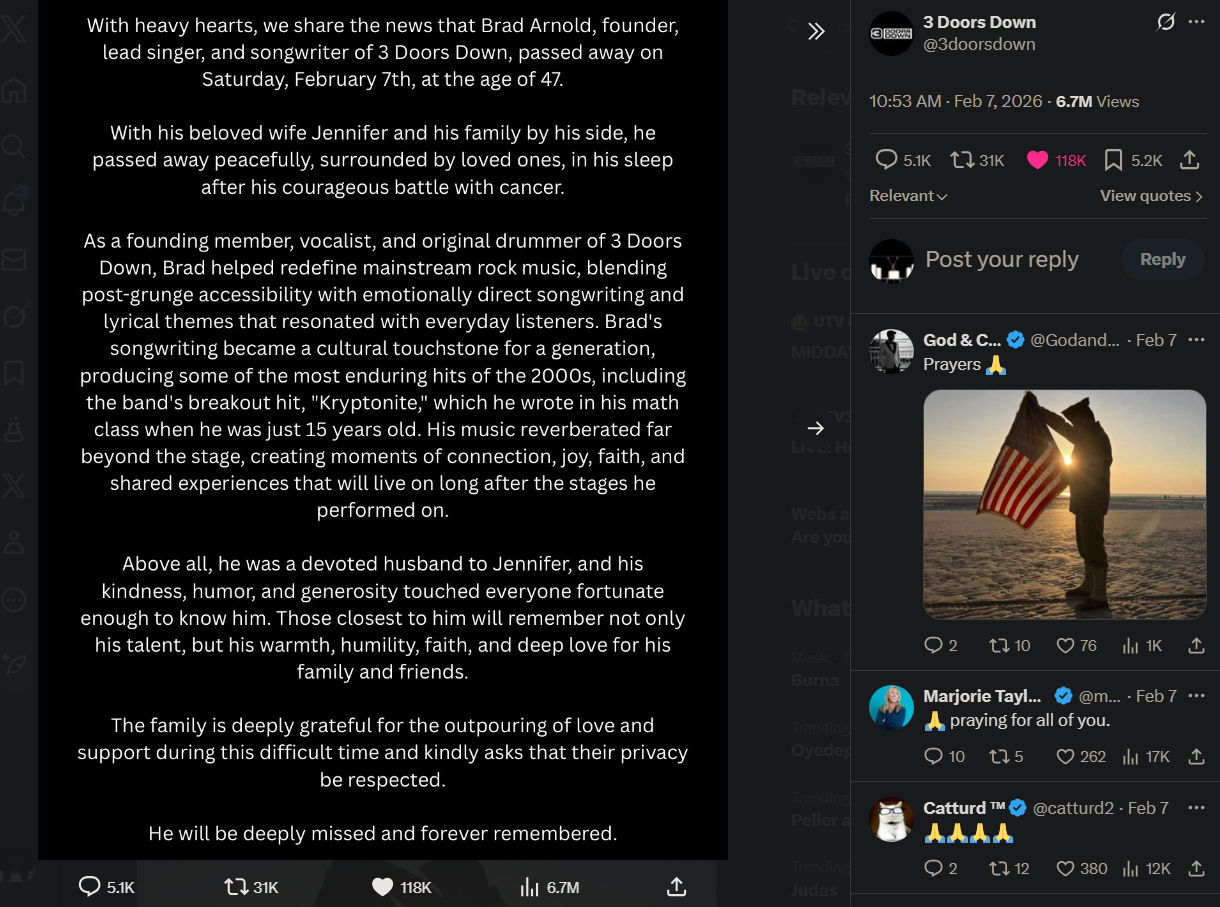Click the reply icon under the image post
This screenshot has height=907, width=1220.
coord(90,886)
